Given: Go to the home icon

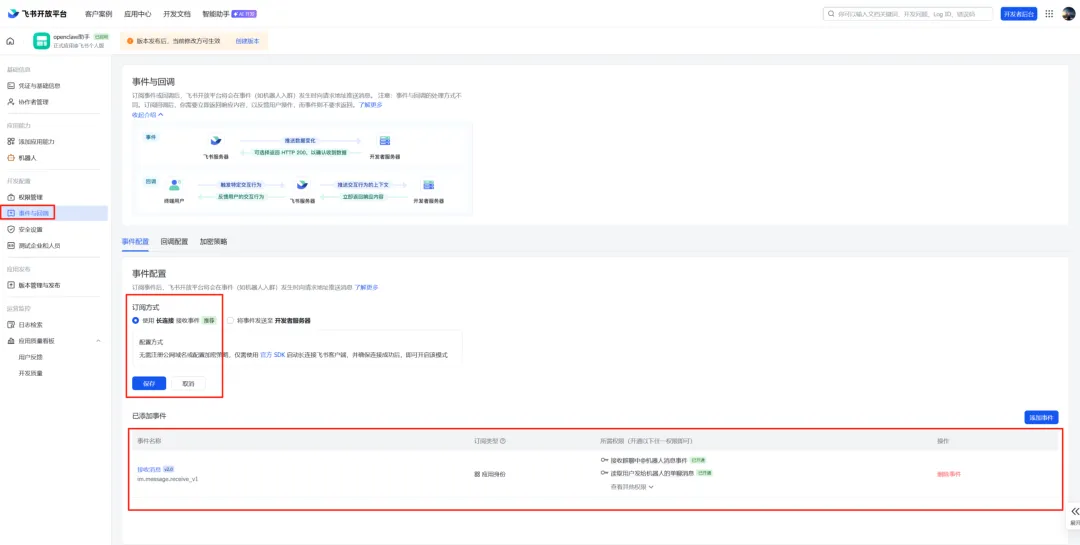Looking at the screenshot, I should click(x=10, y=41).
